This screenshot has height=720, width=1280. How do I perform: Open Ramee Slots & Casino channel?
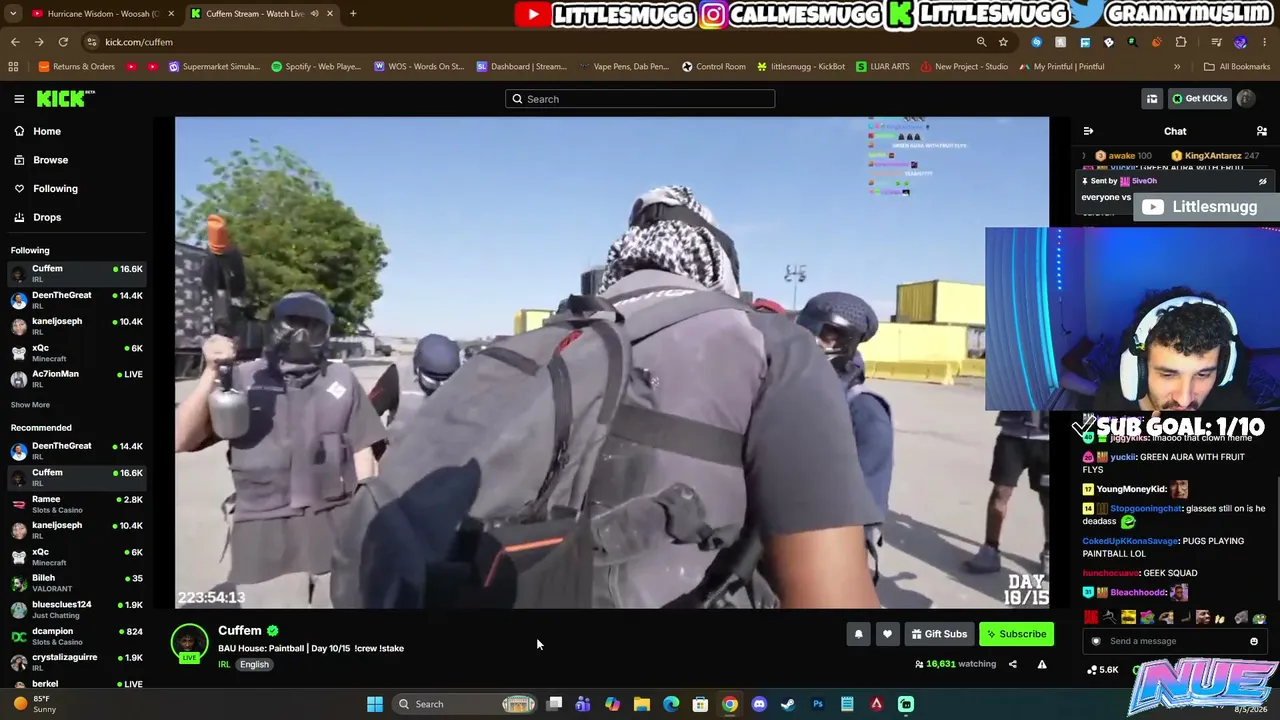click(x=77, y=504)
